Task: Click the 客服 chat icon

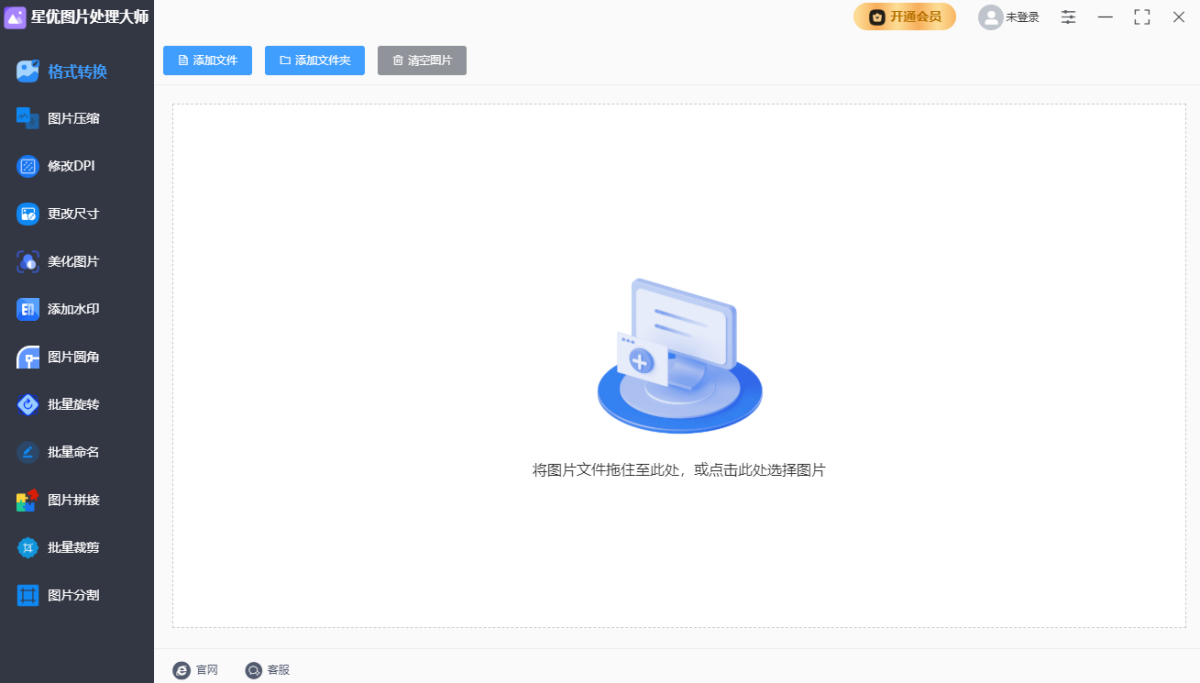Action: pyautogui.click(x=254, y=670)
